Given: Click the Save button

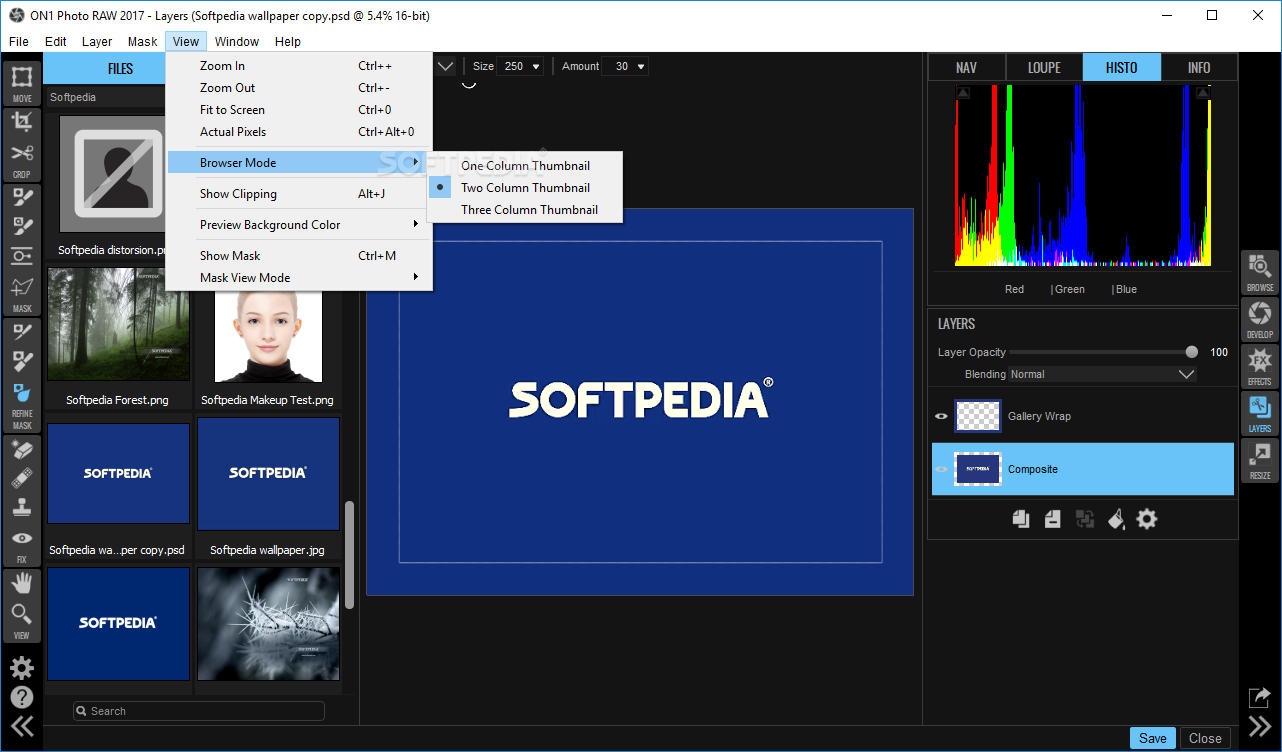Looking at the screenshot, I should [x=1152, y=738].
